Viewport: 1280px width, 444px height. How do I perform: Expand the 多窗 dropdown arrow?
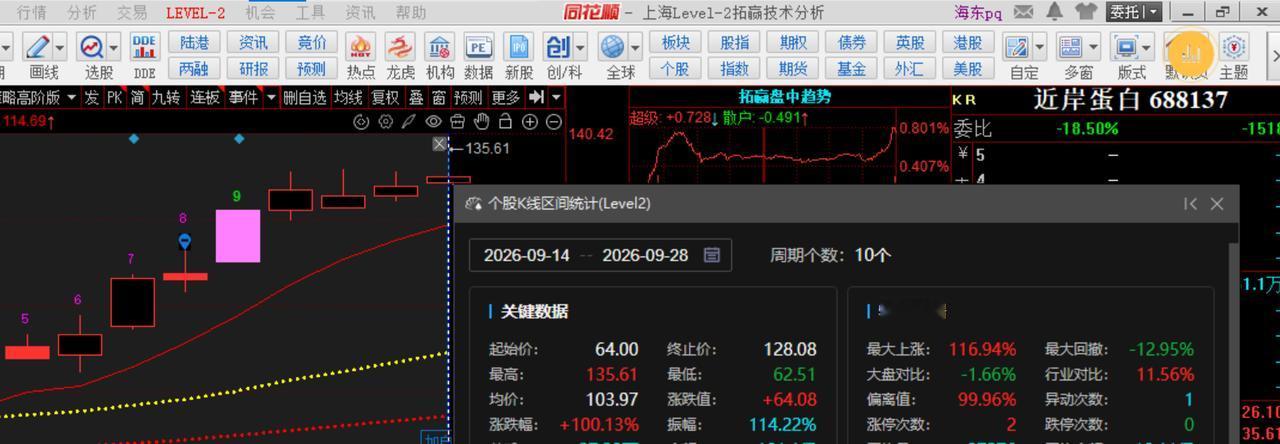pos(1094,48)
